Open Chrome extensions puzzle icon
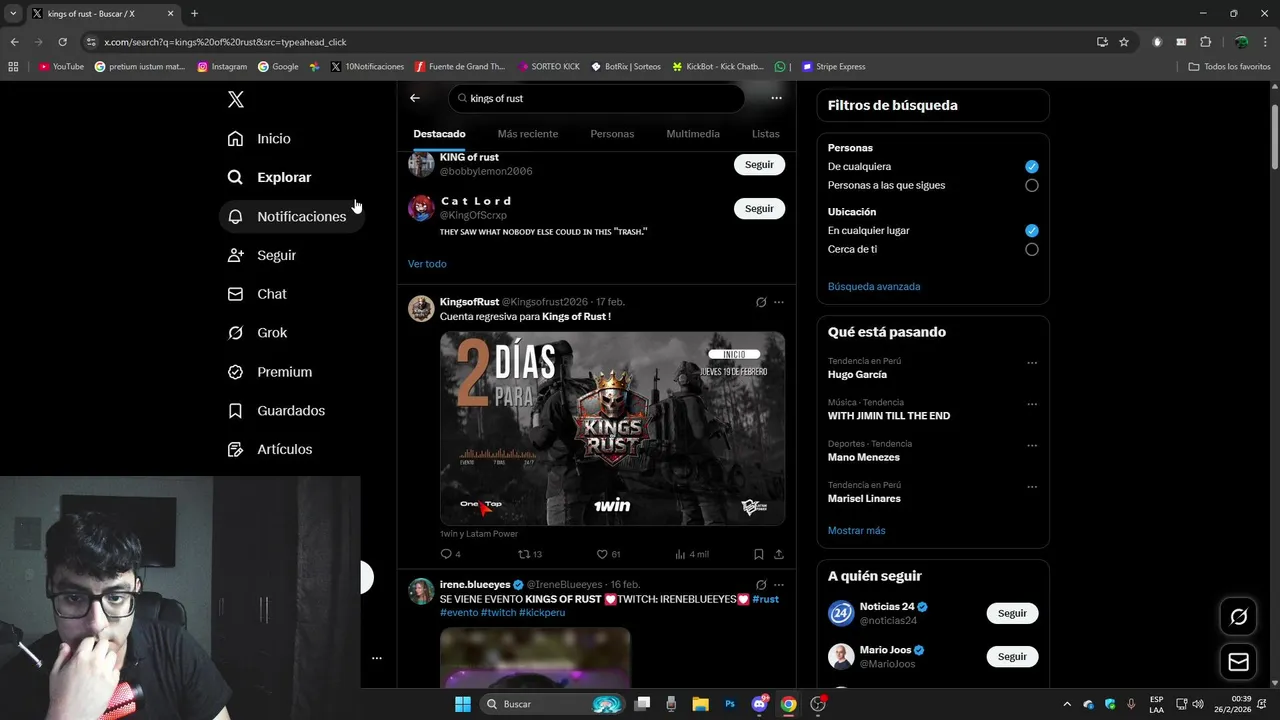This screenshot has width=1280, height=720. (x=1205, y=42)
